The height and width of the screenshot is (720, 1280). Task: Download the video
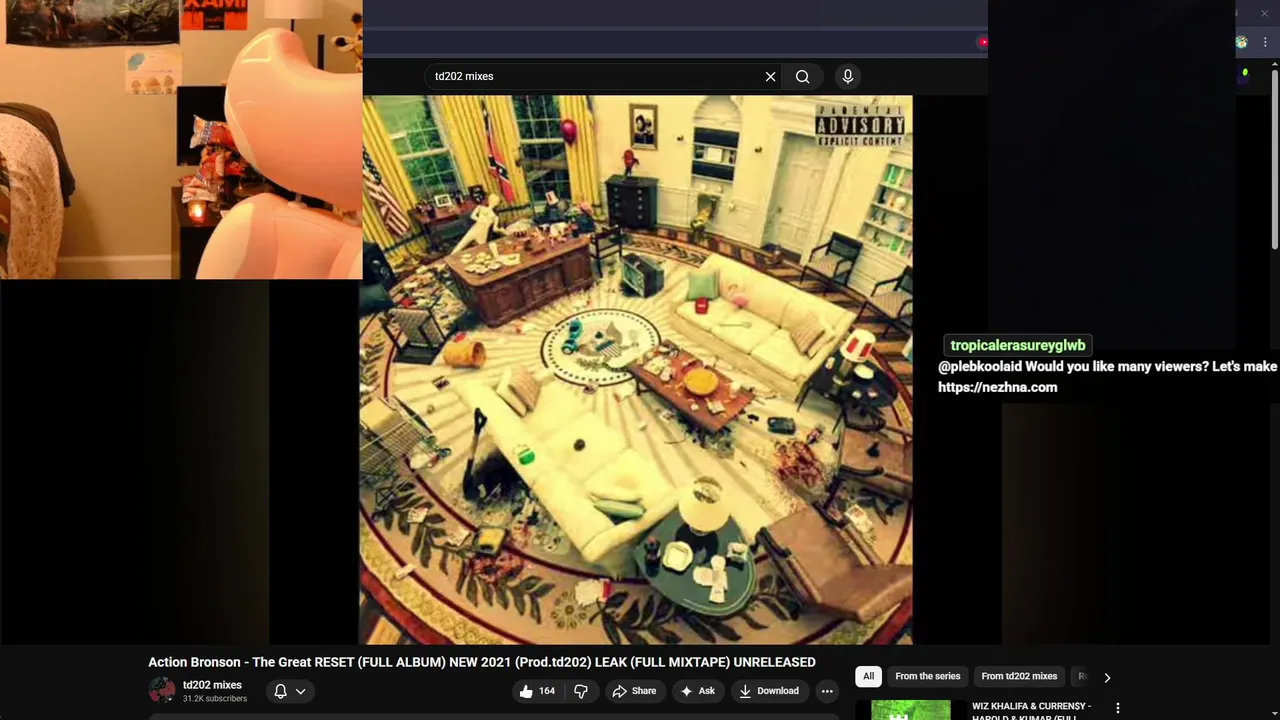pyautogui.click(x=768, y=691)
